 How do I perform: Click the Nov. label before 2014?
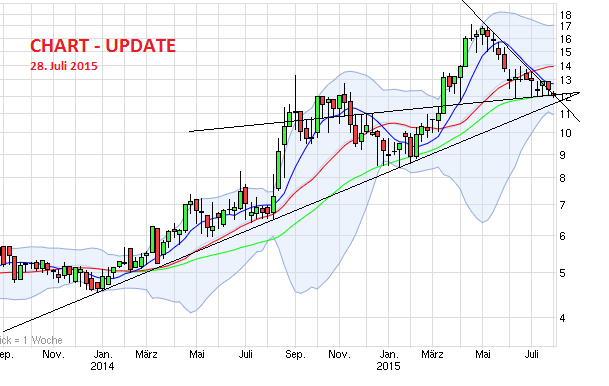point(53,355)
